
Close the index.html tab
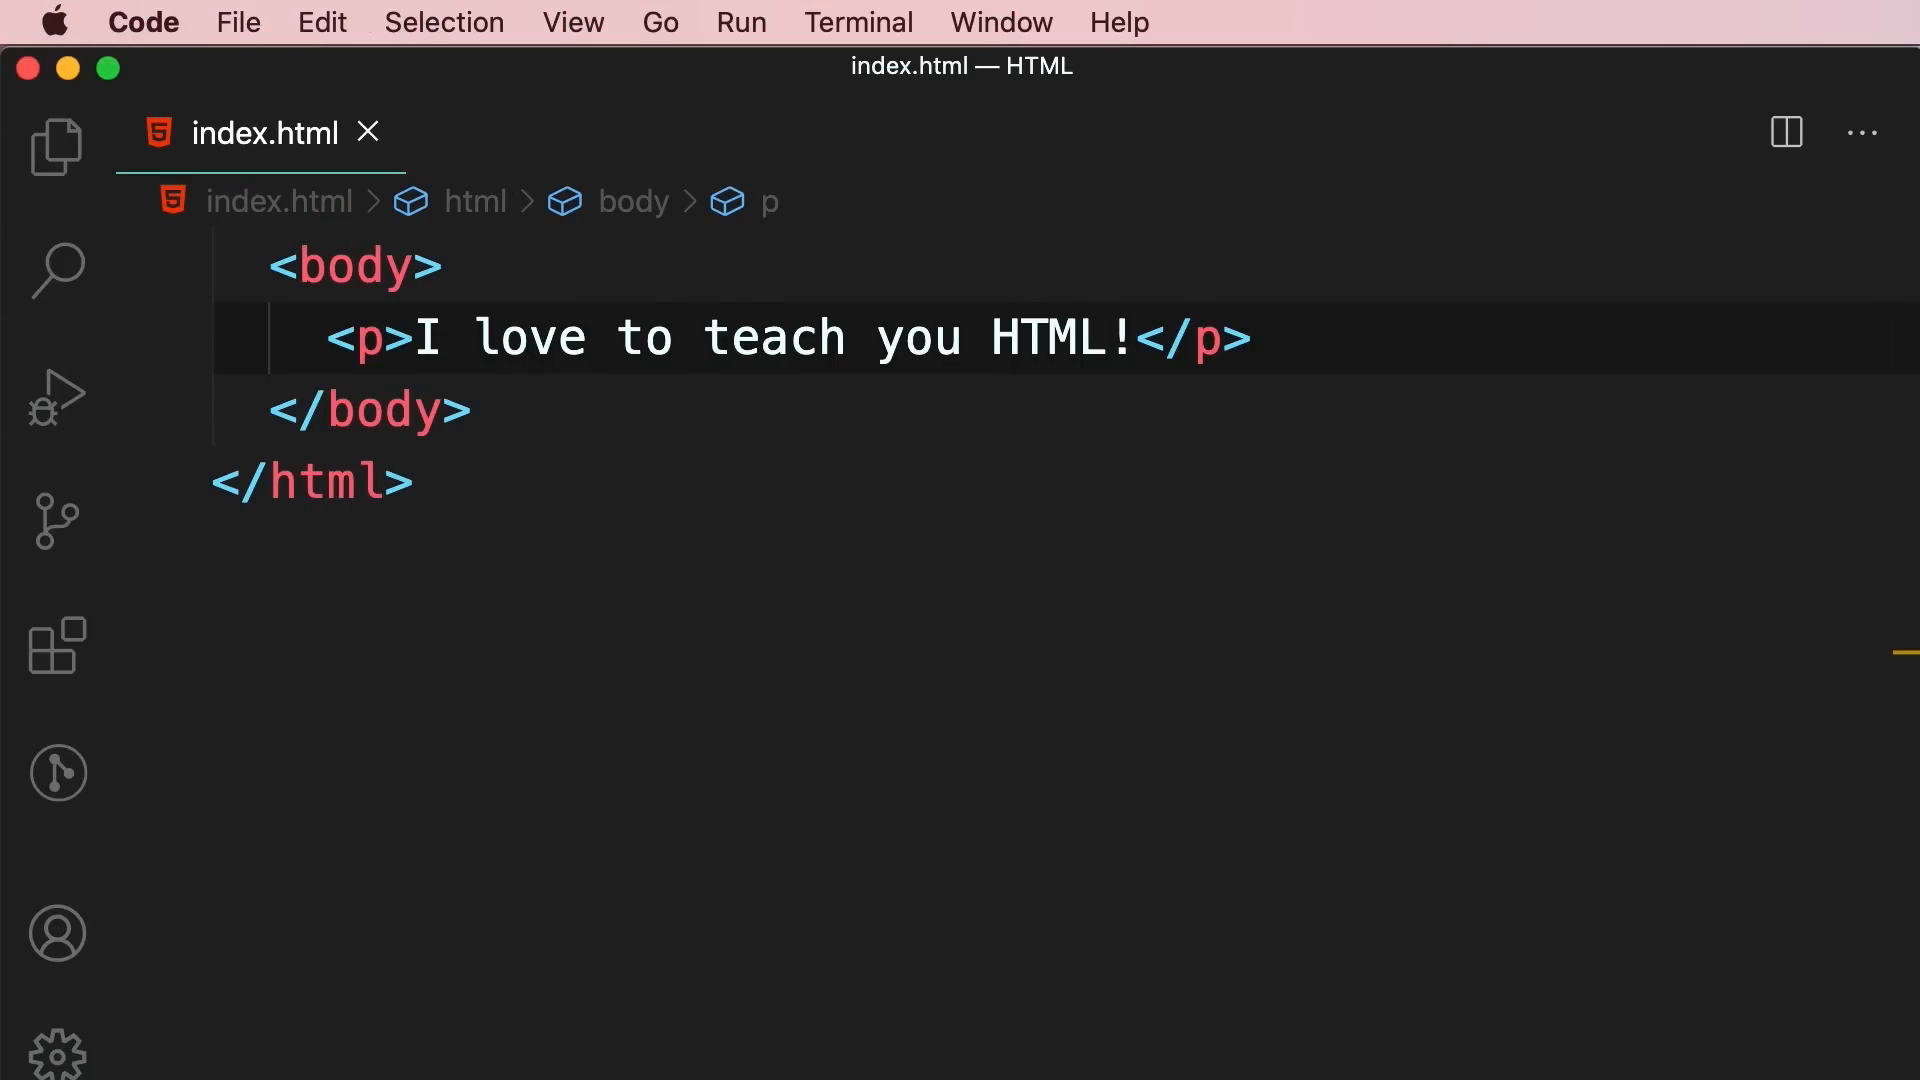pyautogui.click(x=368, y=132)
